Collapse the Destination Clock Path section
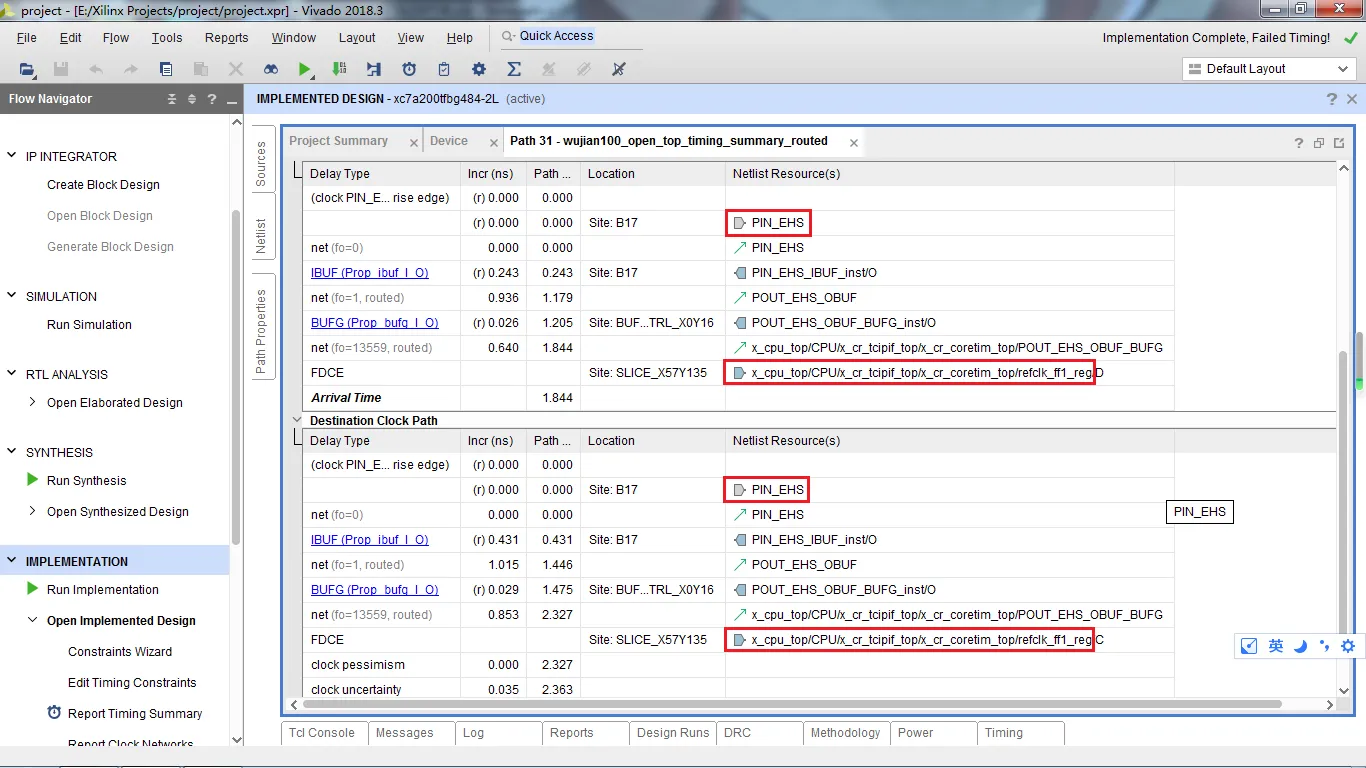Image resolution: width=1366 pixels, height=768 pixels. point(297,420)
